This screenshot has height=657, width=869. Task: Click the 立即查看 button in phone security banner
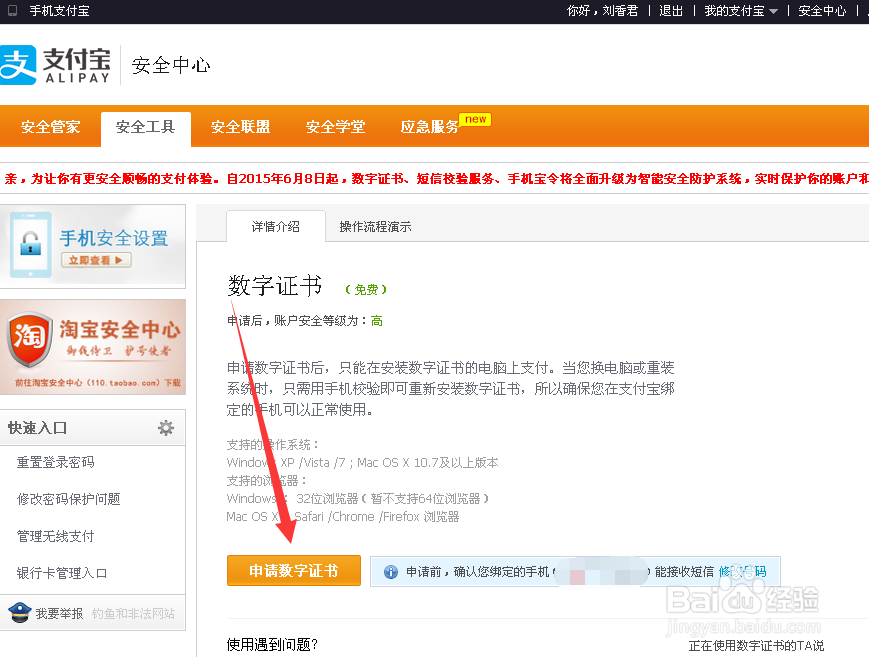tap(96, 260)
